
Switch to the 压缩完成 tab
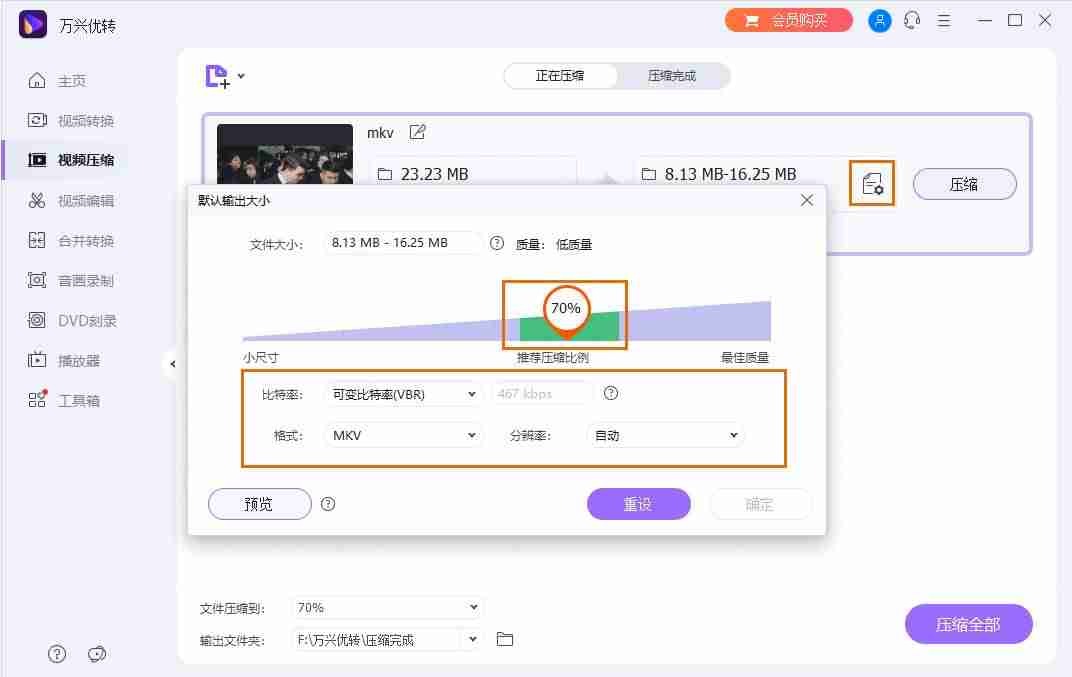pyautogui.click(x=672, y=76)
